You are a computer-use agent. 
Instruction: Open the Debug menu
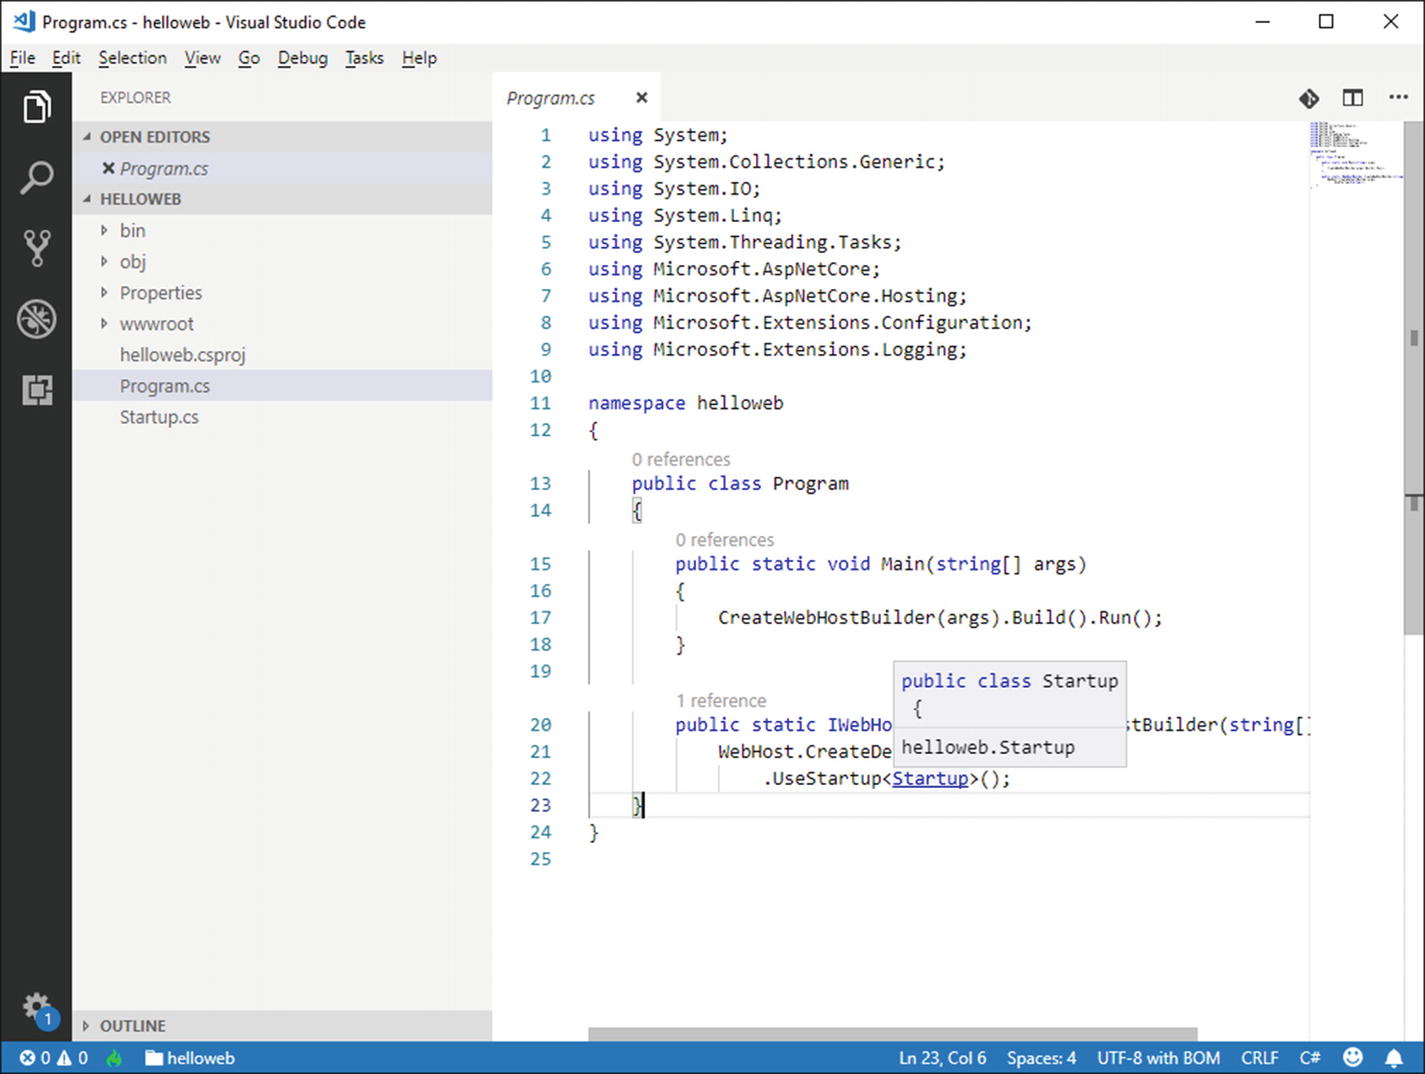(x=302, y=58)
